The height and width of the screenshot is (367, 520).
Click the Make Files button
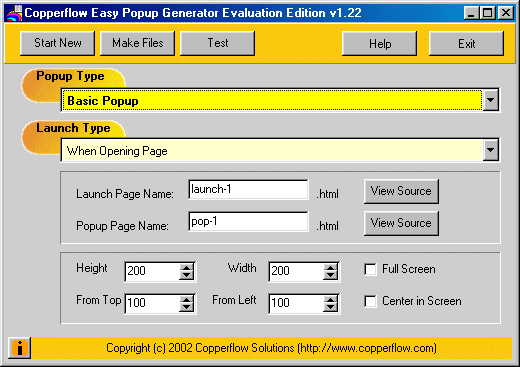(x=137, y=43)
